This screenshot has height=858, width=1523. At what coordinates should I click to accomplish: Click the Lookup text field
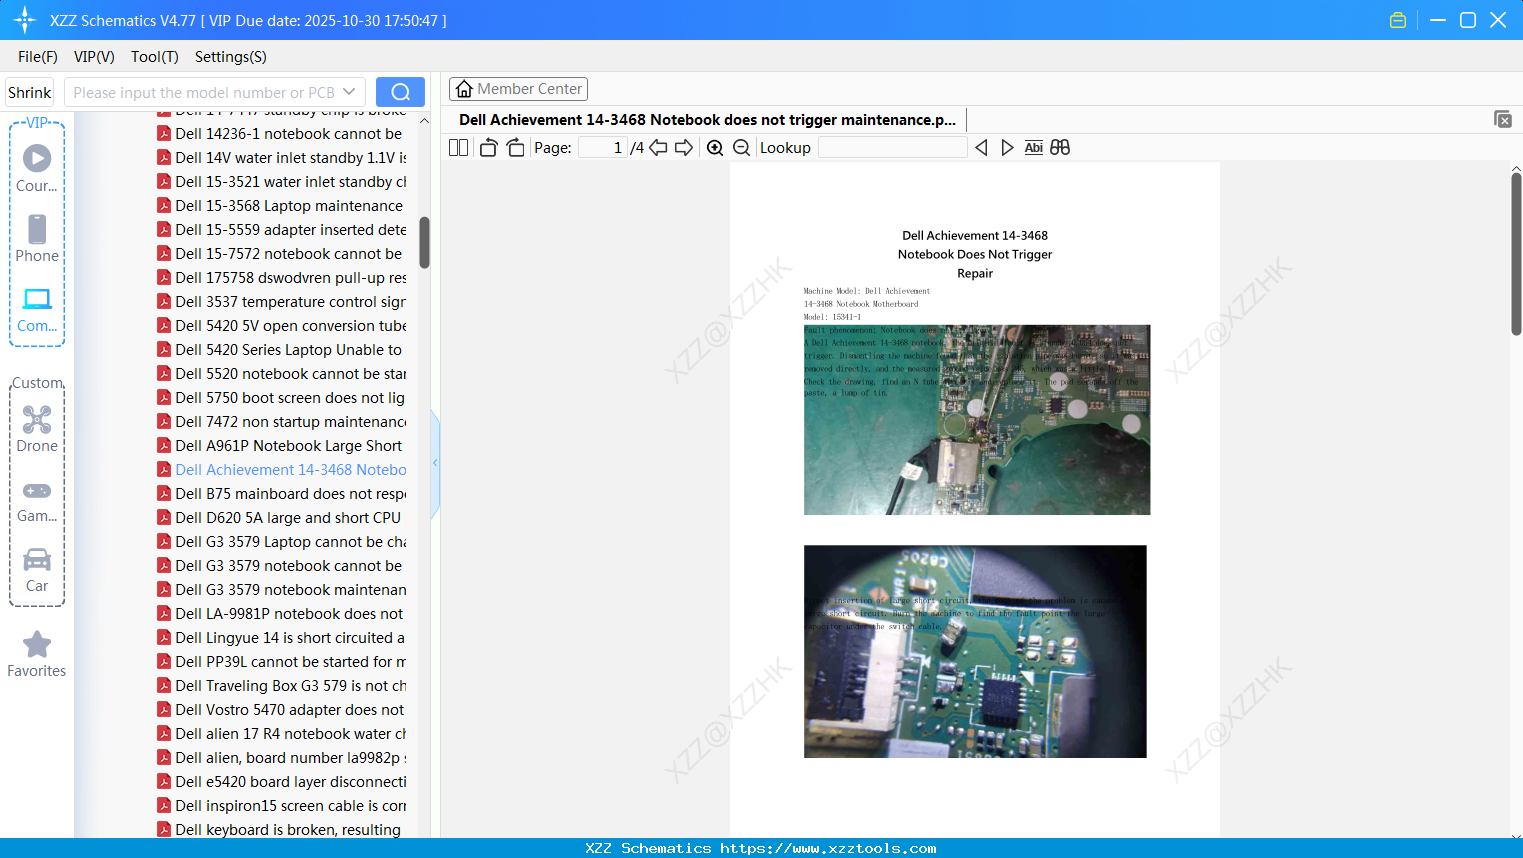[892, 148]
